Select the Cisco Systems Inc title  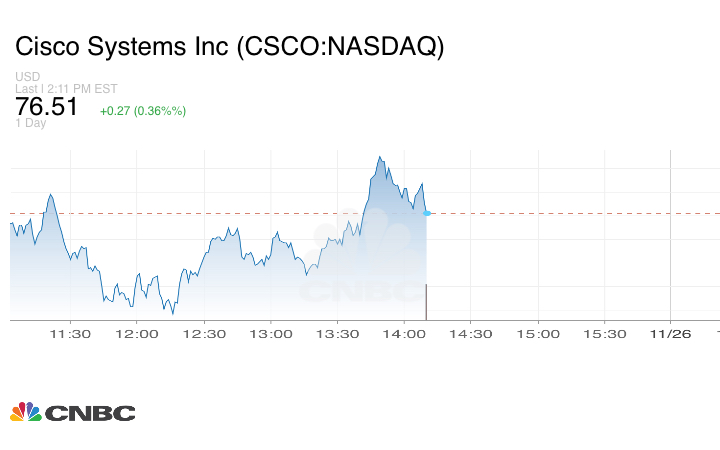click(229, 47)
